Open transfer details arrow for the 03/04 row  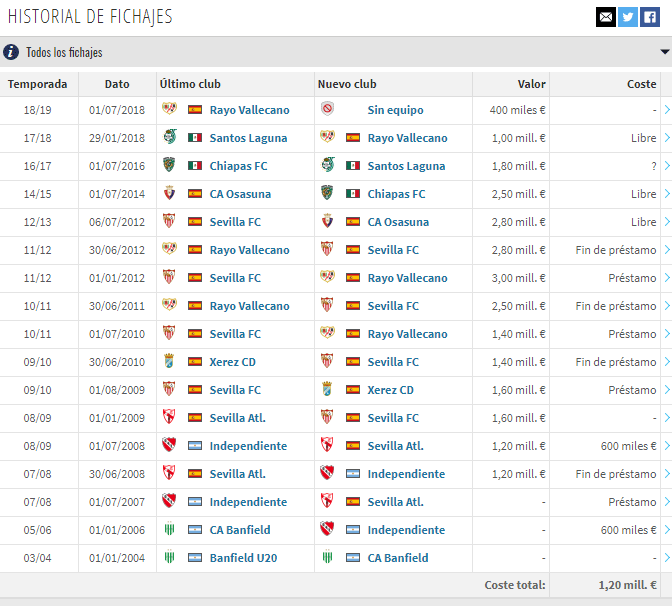pos(667,558)
